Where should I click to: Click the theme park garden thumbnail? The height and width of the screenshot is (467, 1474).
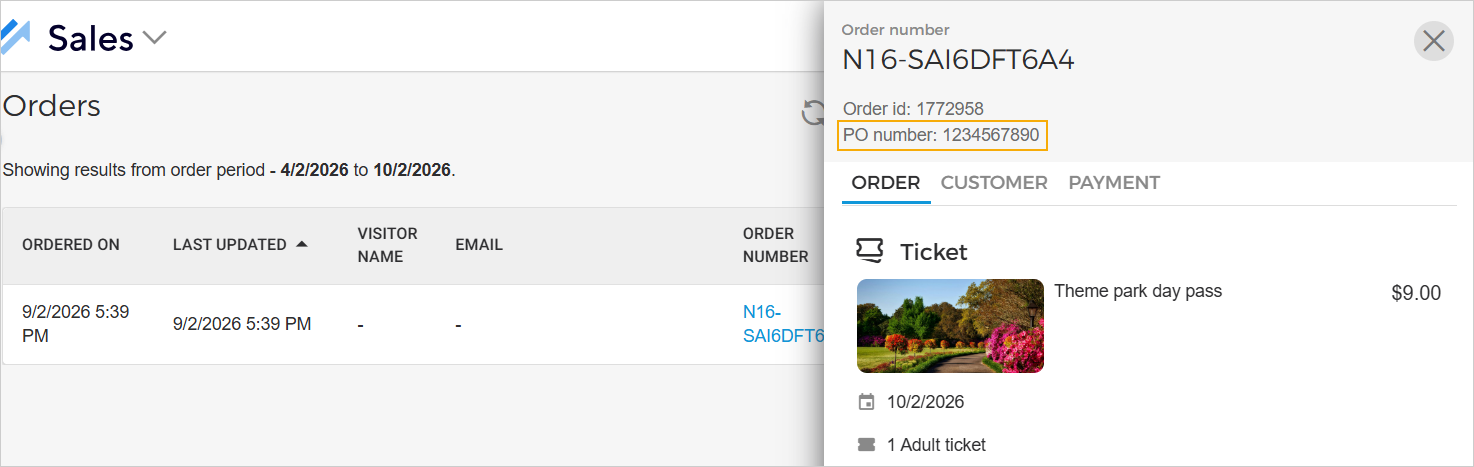(x=950, y=326)
